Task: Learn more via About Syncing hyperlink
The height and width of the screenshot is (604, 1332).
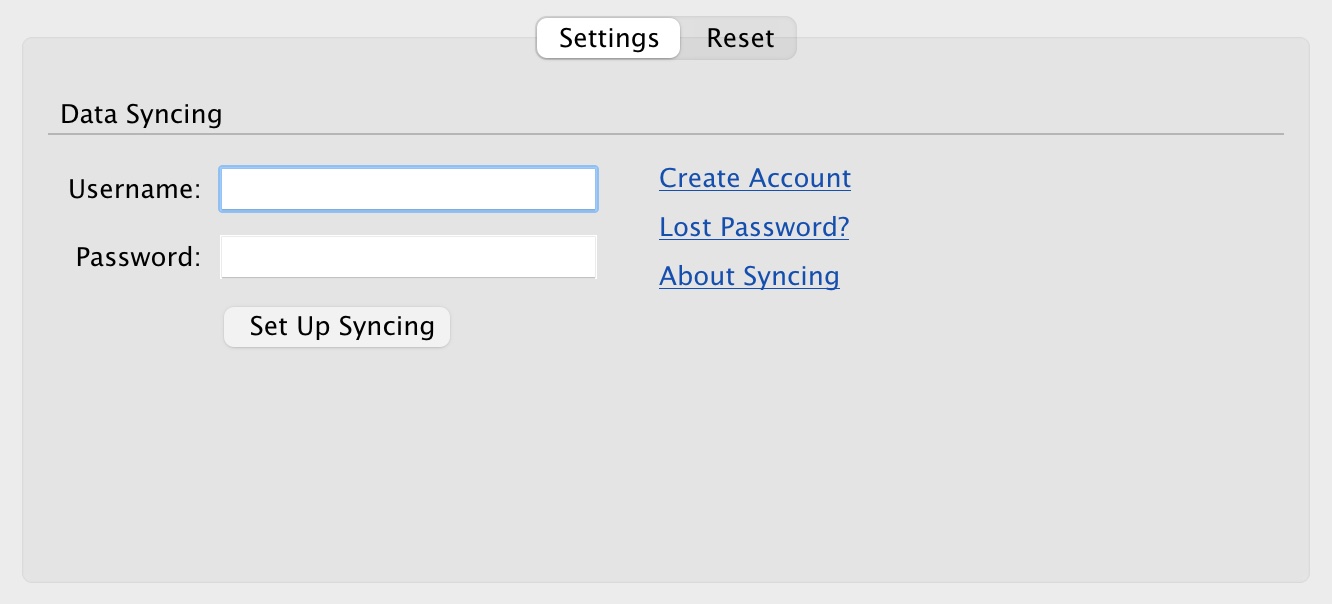Action: tap(749, 276)
